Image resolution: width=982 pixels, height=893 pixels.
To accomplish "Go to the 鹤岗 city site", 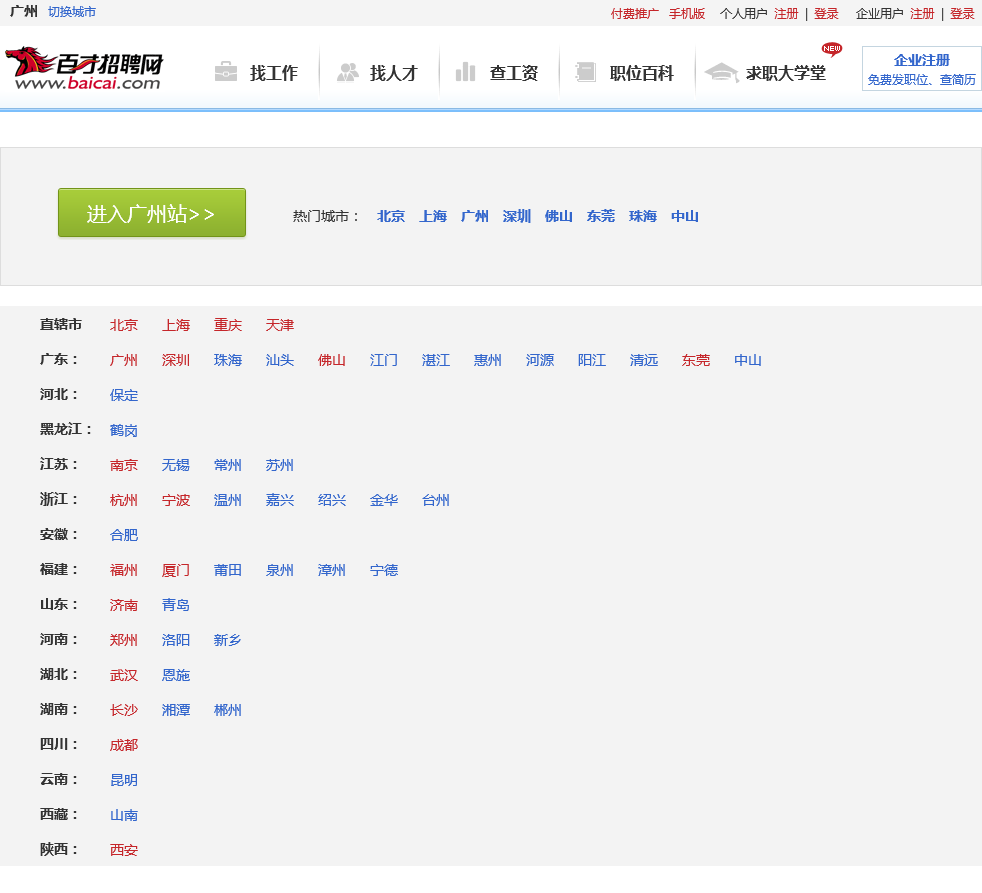I will click(x=123, y=430).
